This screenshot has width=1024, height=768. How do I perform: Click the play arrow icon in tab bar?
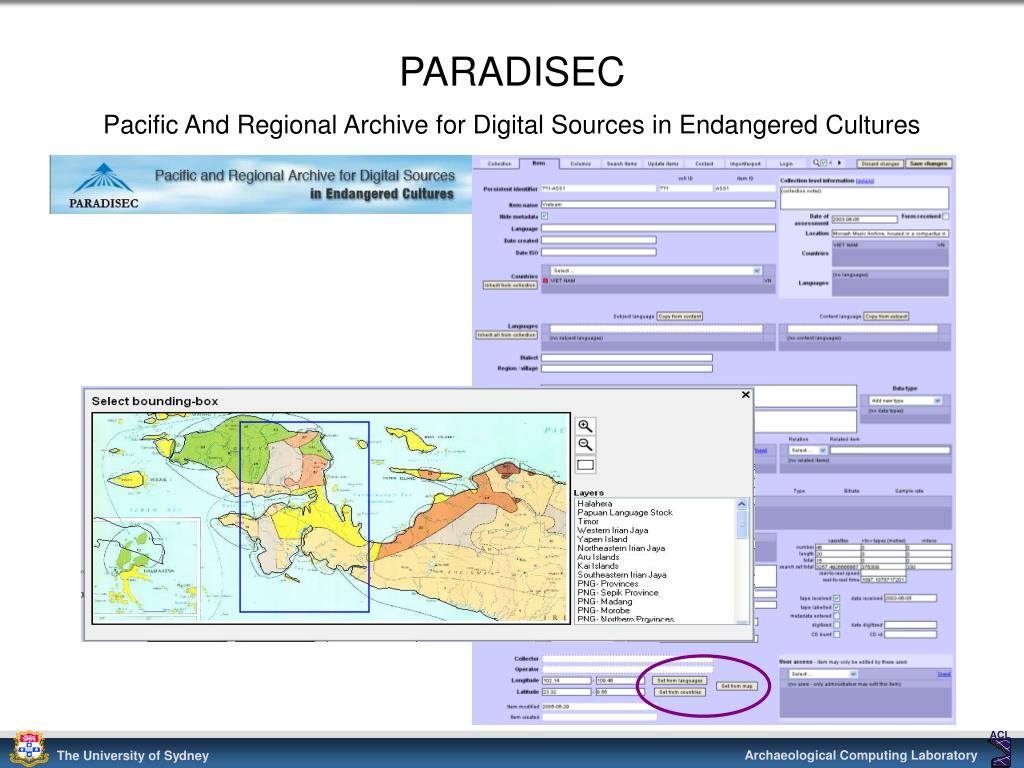click(839, 163)
